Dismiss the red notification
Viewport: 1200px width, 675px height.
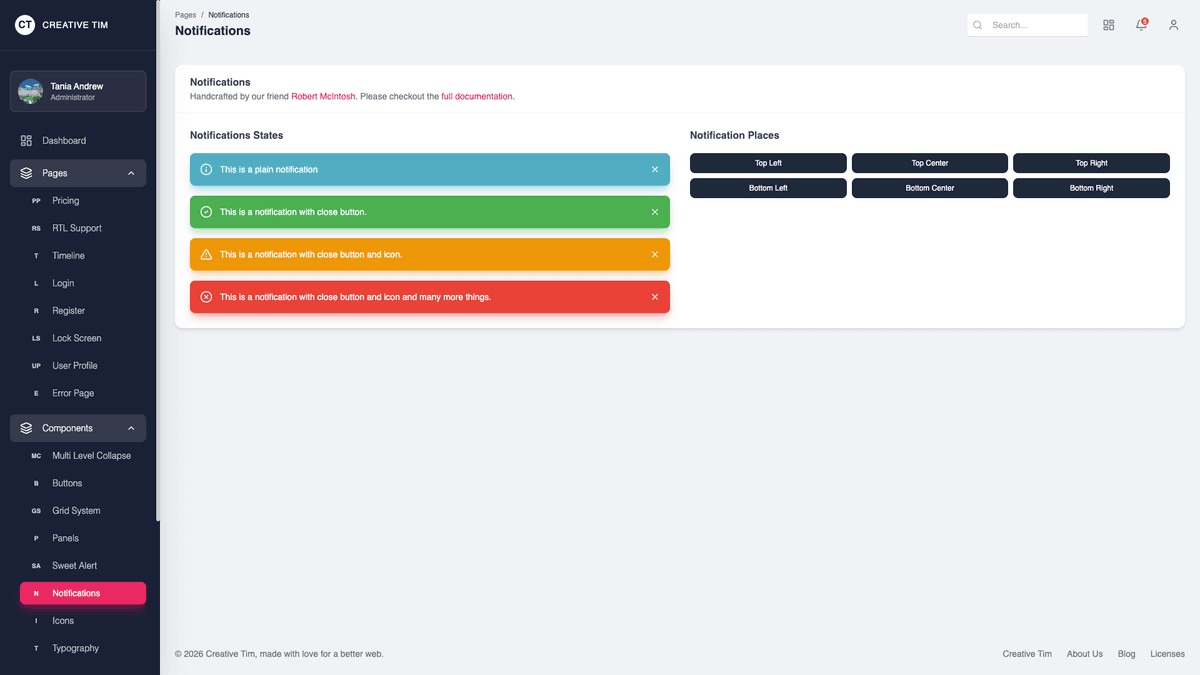tap(655, 296)
